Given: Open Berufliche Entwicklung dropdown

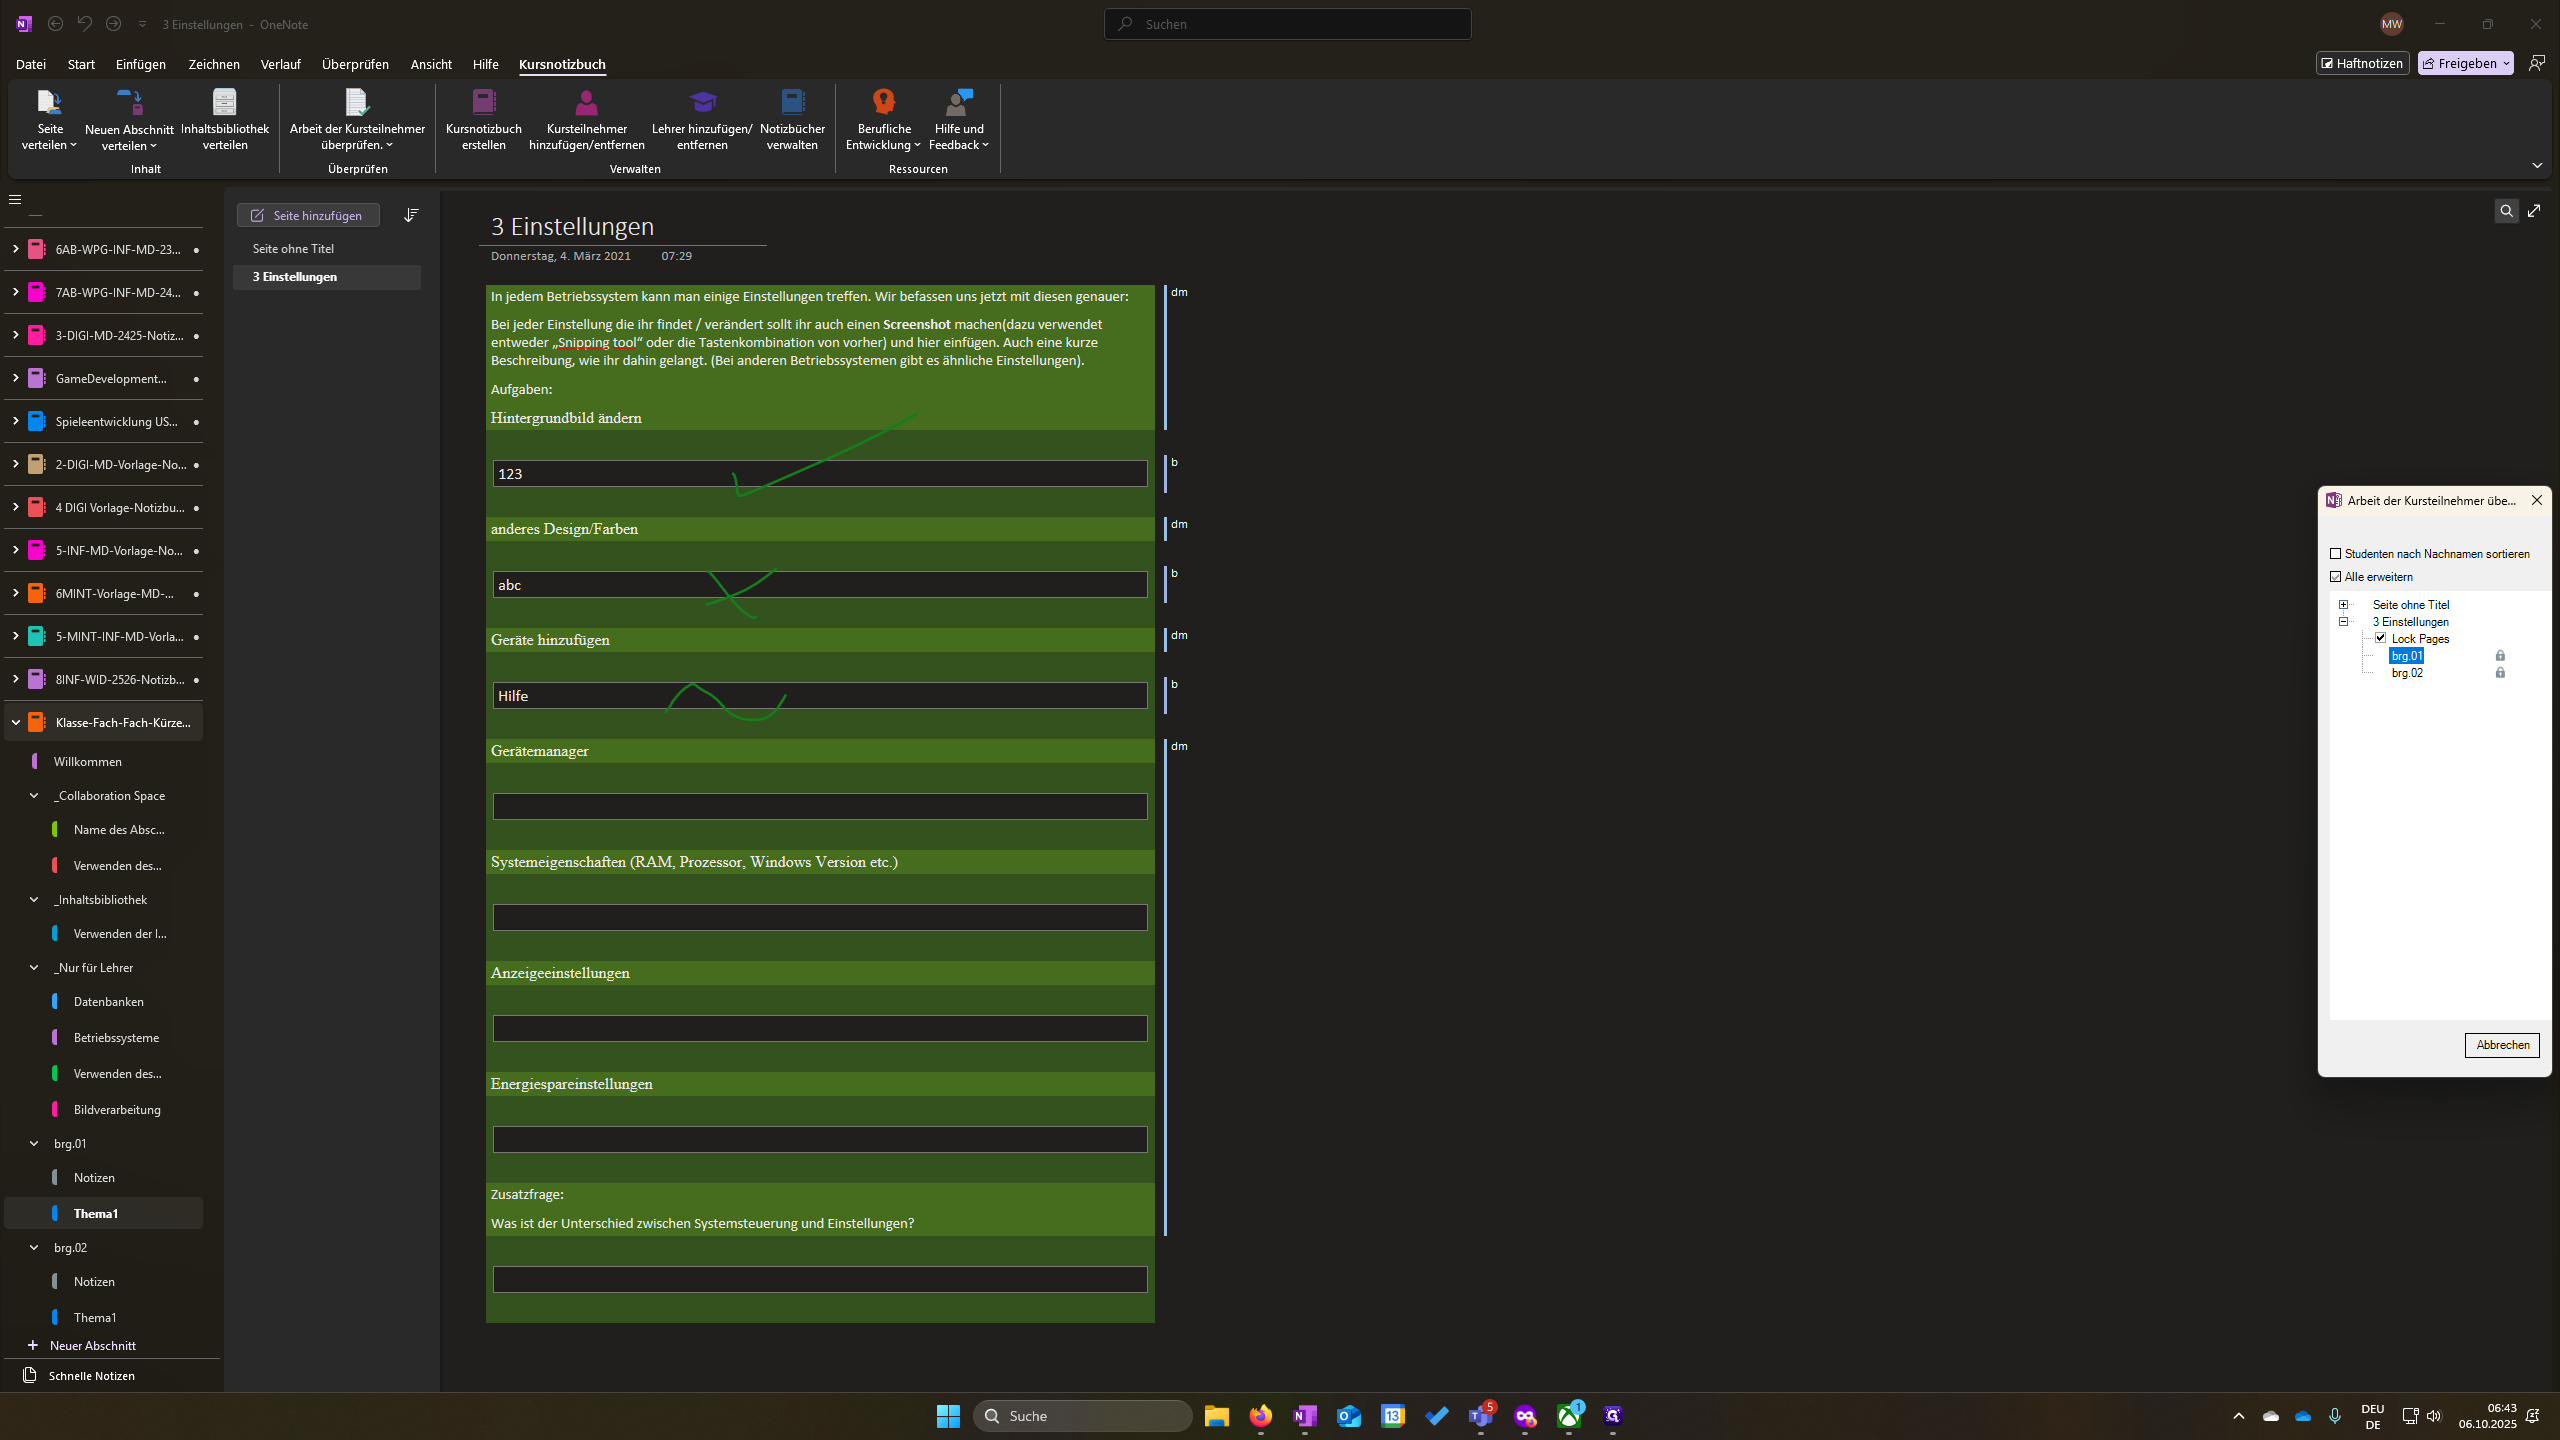Looking at the screenshot, I should pos(883,119).
